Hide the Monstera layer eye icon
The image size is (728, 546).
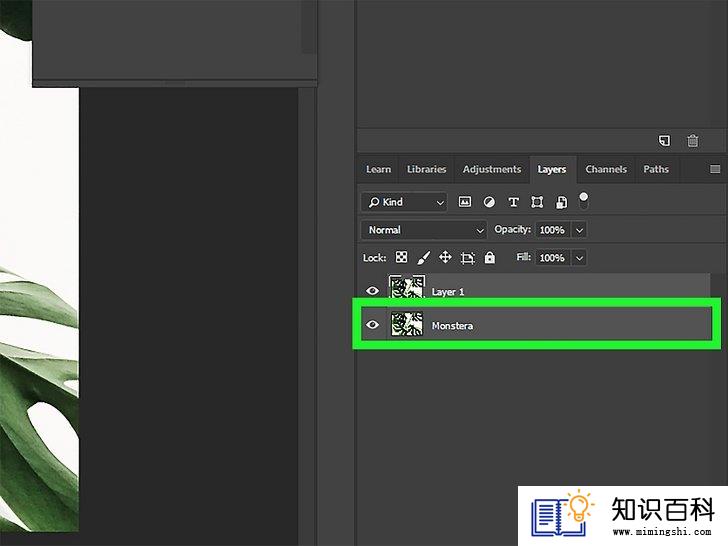[372, 325]
